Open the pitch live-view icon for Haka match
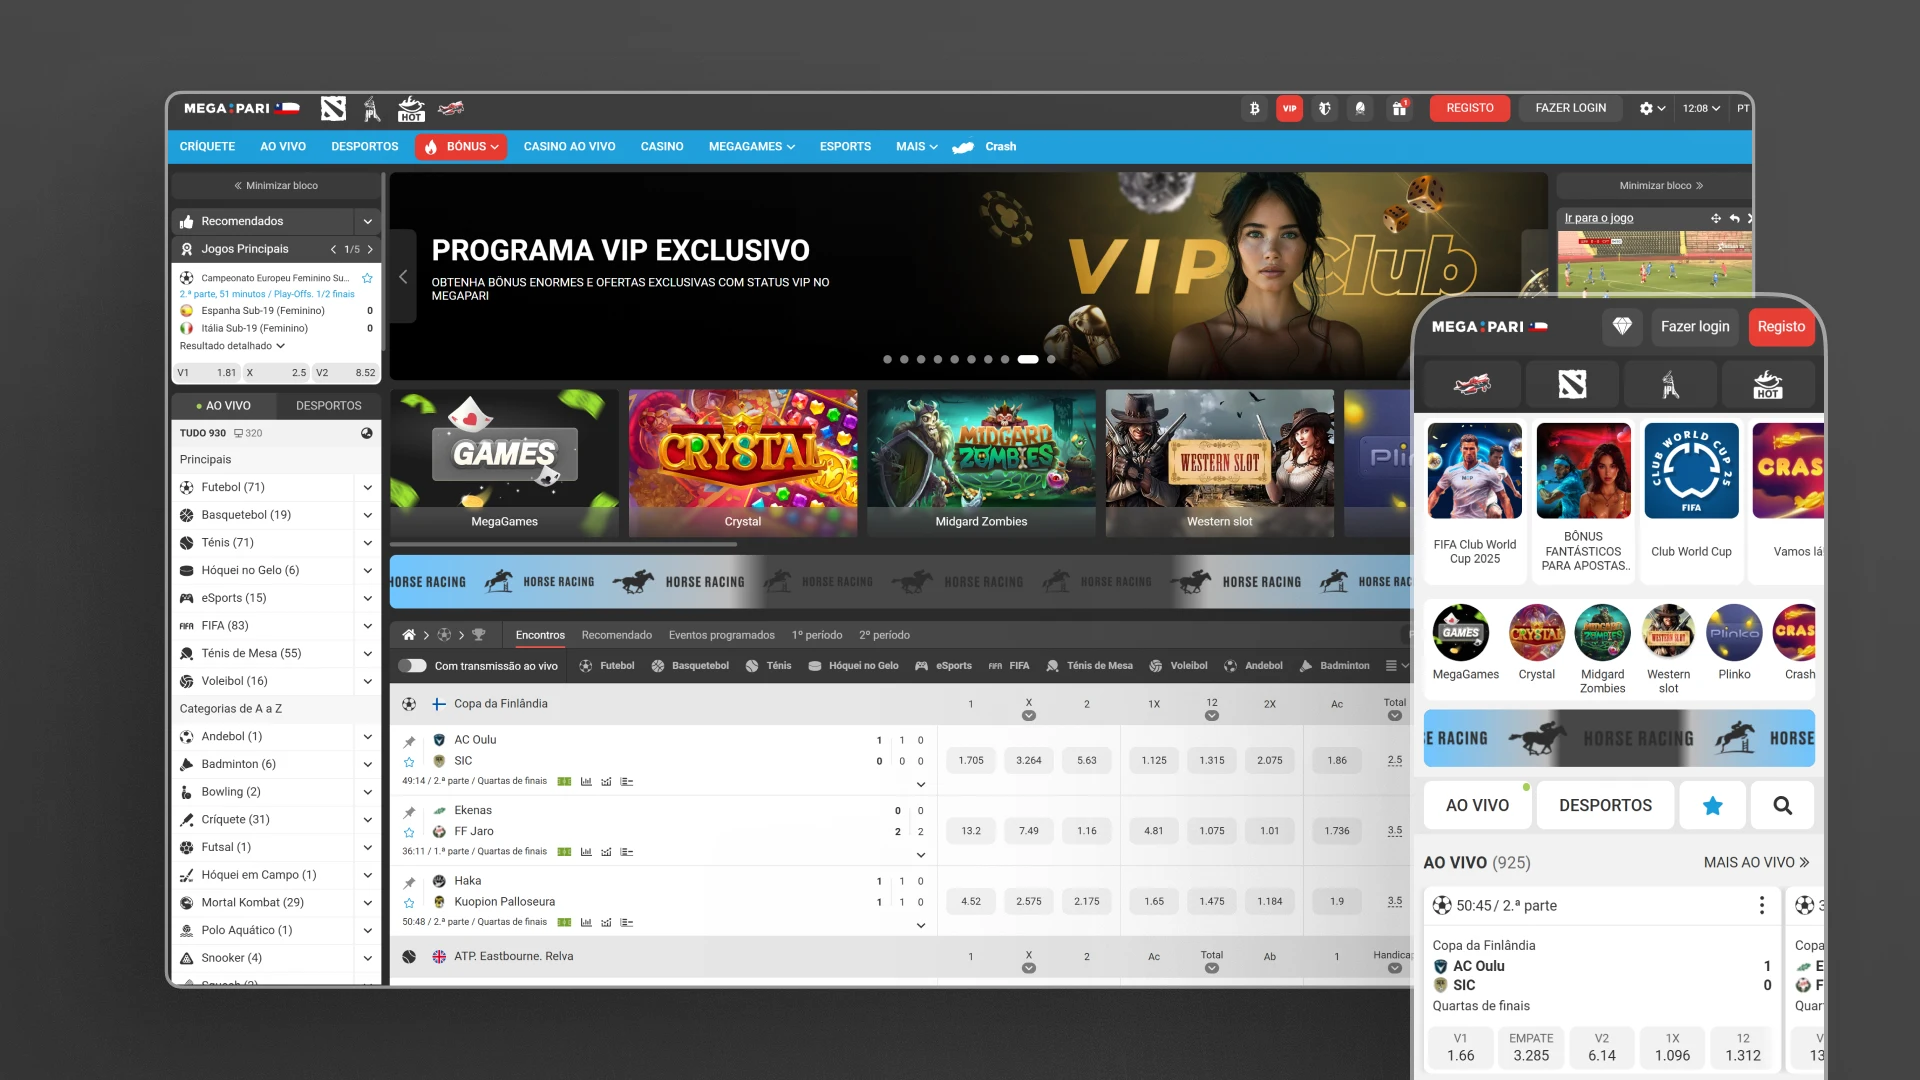The width and height of the screenshot is (1920, 1080). point(564,922)
